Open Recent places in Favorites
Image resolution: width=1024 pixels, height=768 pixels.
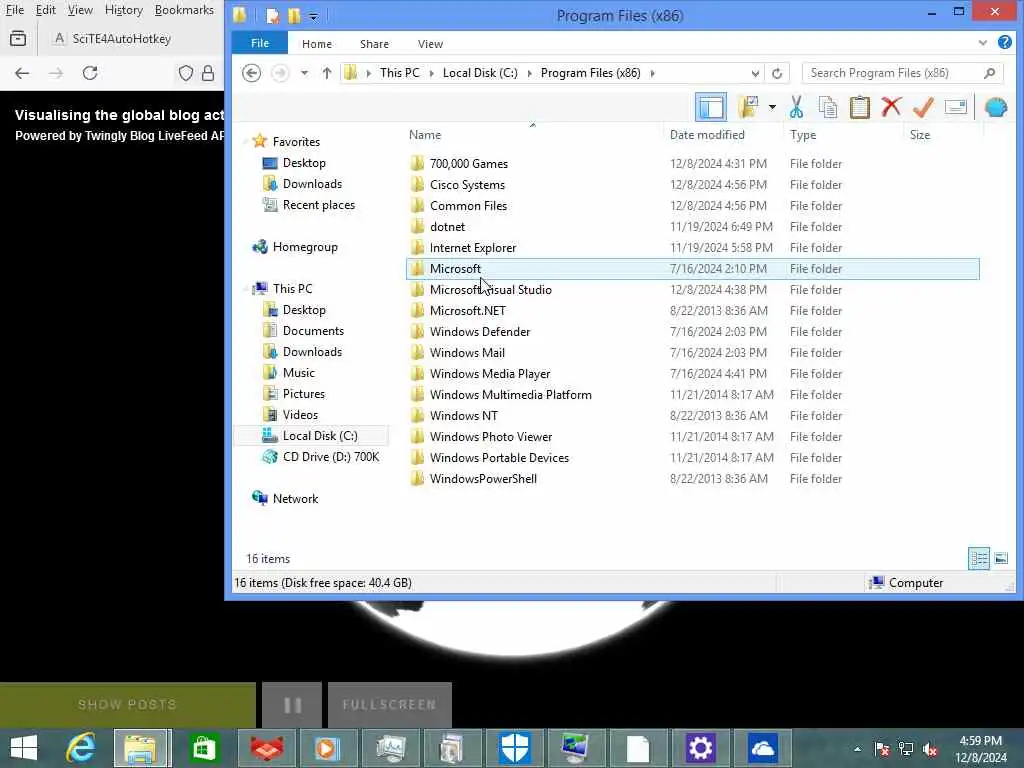tap(318, 205)
